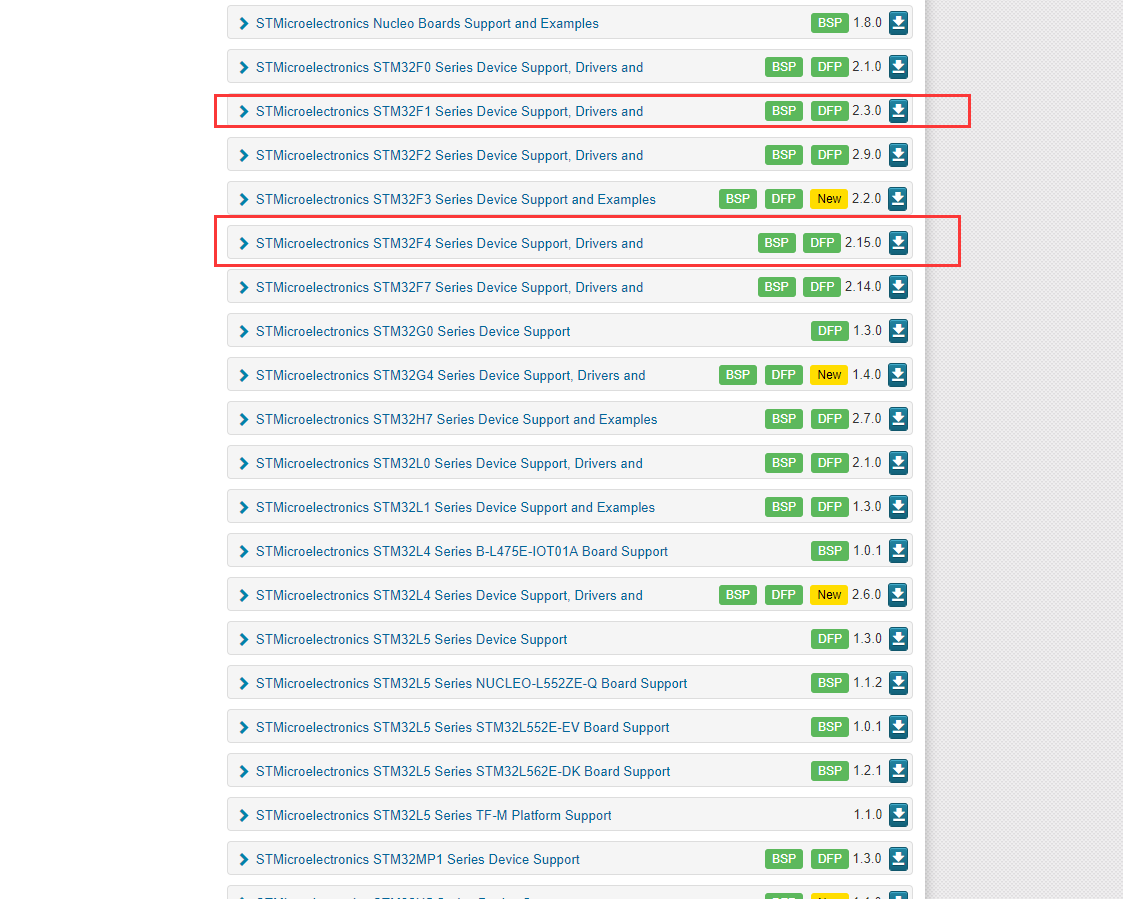
Task: Click version 2.15.0 on STM32F4 row
Action: click(863, 243)
